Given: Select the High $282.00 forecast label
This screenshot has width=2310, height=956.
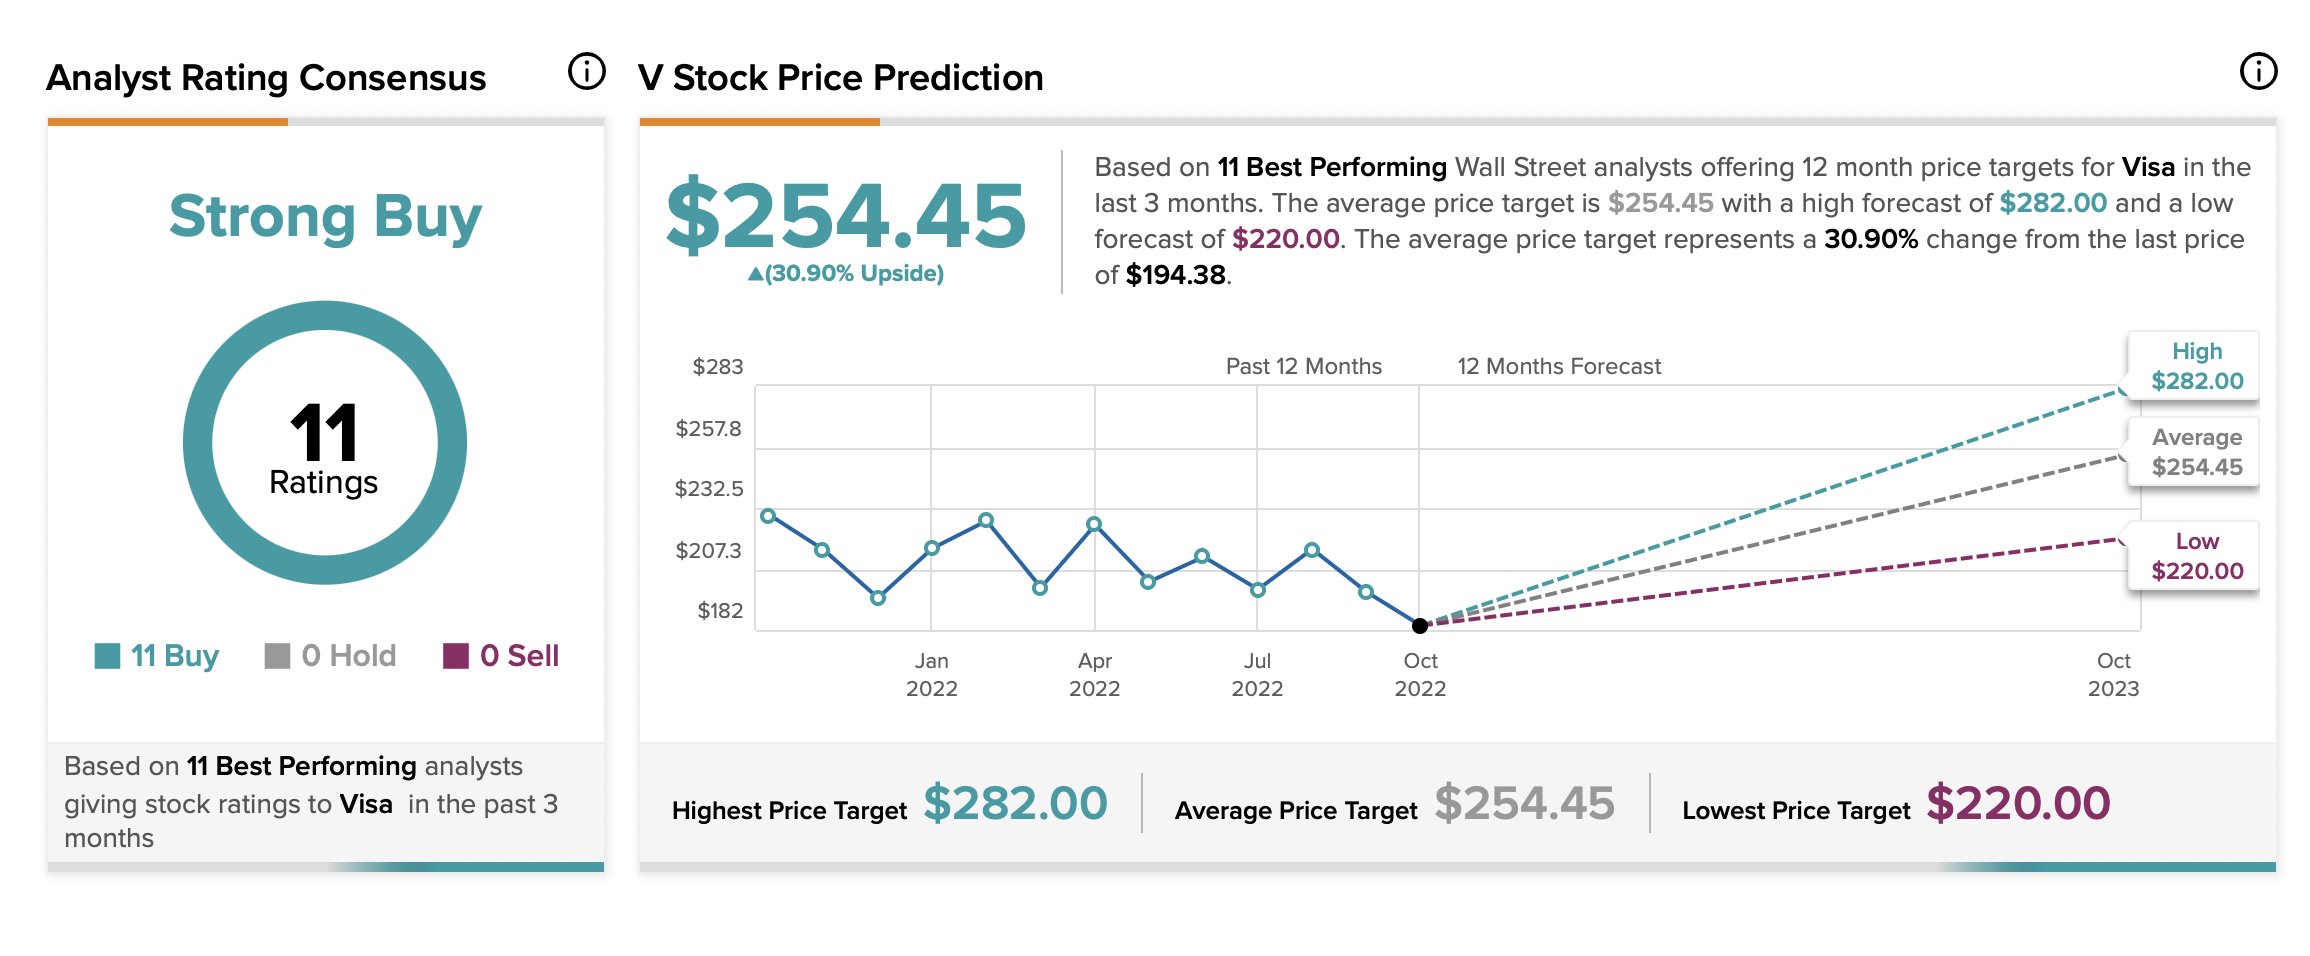Looking at the screenshot, I should coord(2196,366).
